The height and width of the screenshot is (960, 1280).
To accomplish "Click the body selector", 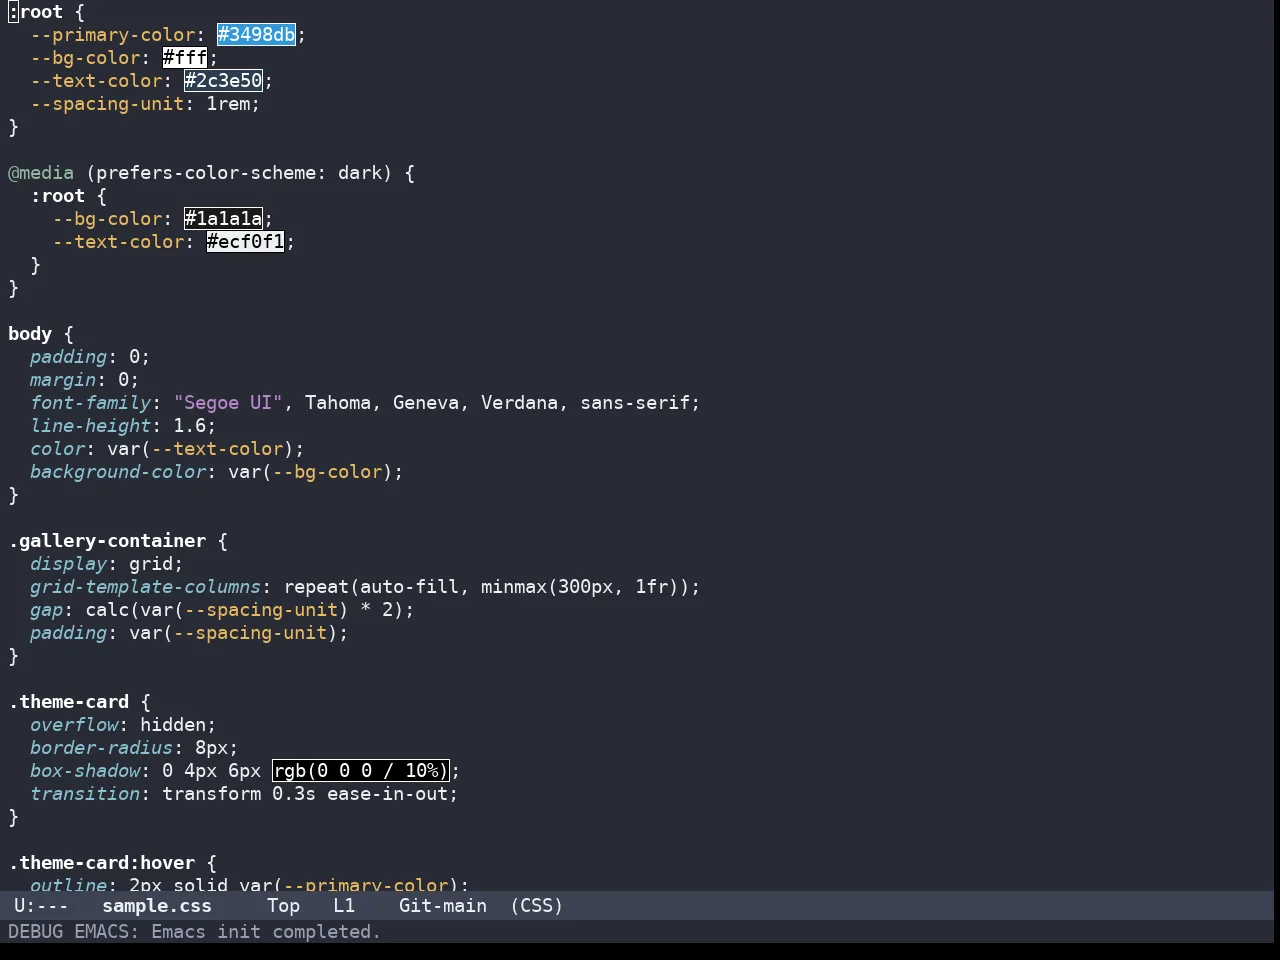I will coord(30,334).
